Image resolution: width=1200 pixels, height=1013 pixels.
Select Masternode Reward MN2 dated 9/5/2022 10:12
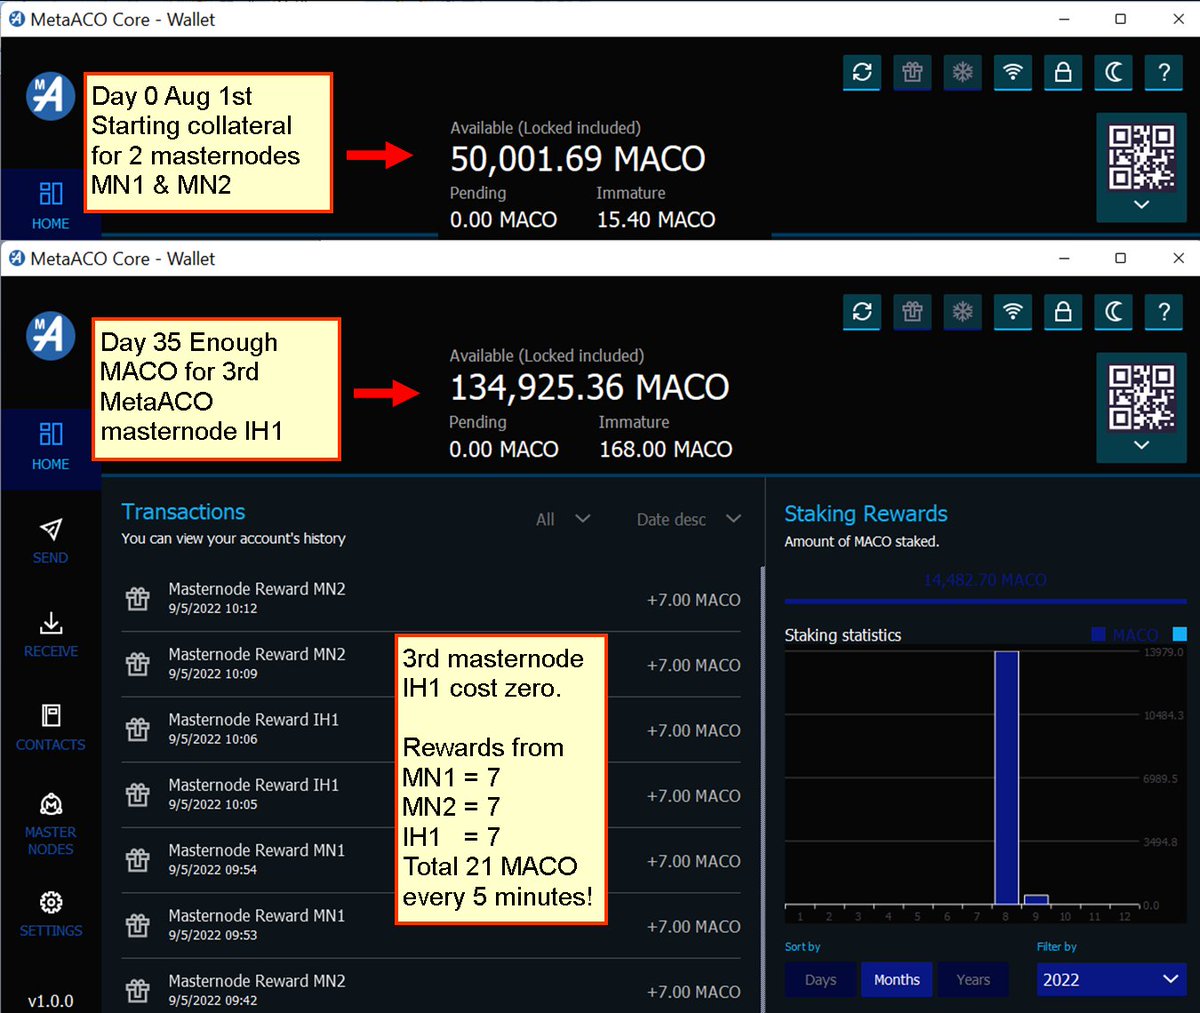431,599
